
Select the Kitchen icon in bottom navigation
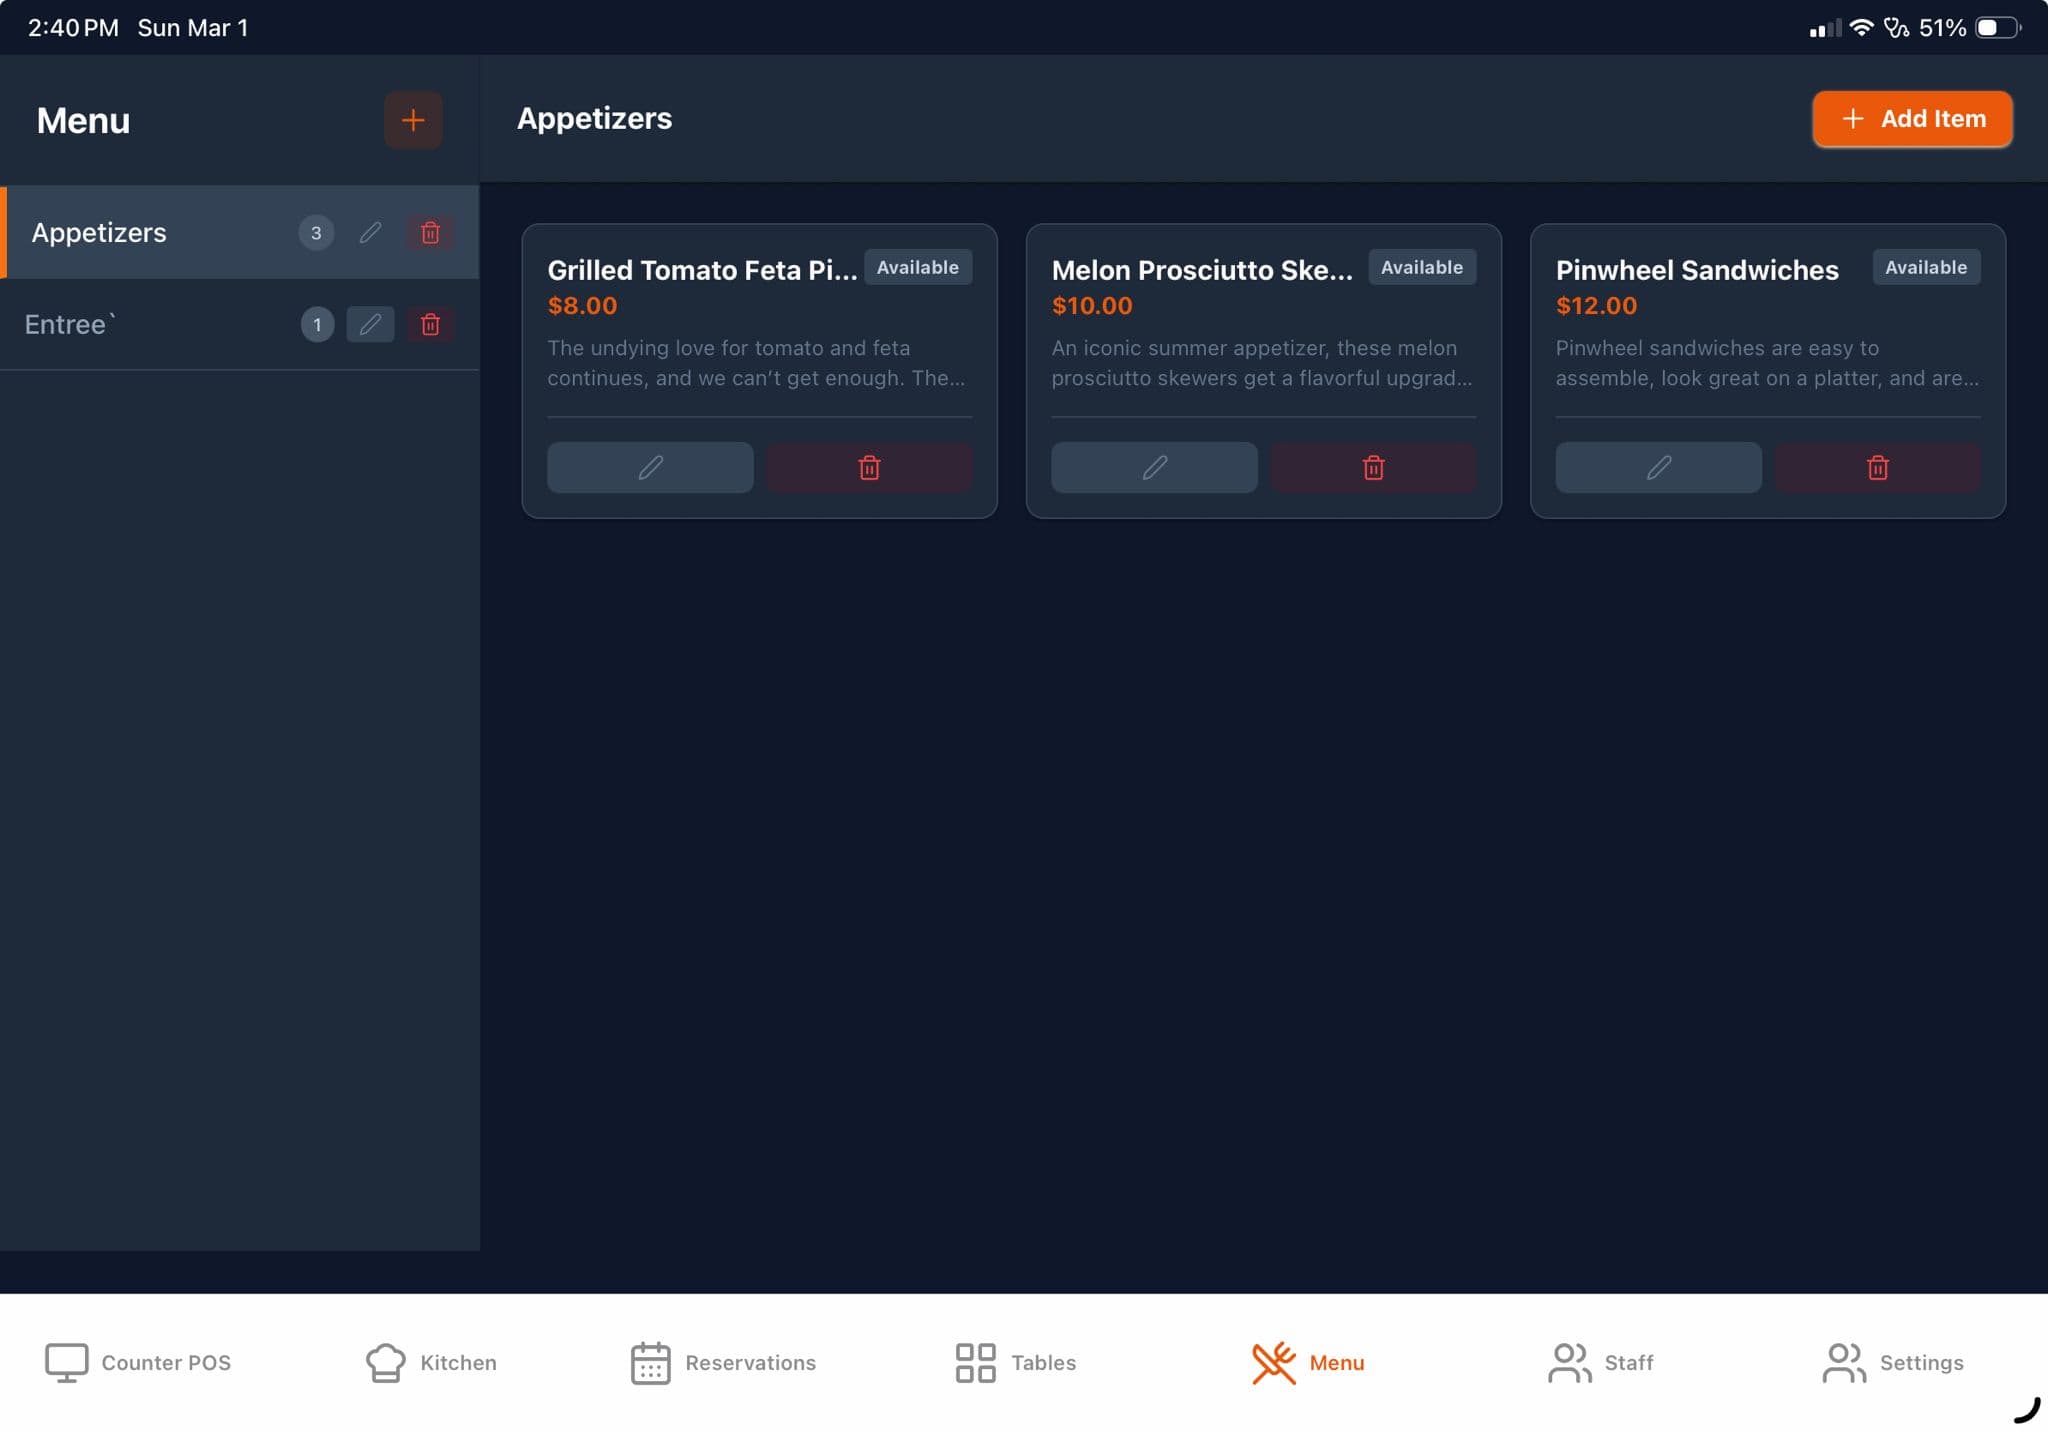384,1362
